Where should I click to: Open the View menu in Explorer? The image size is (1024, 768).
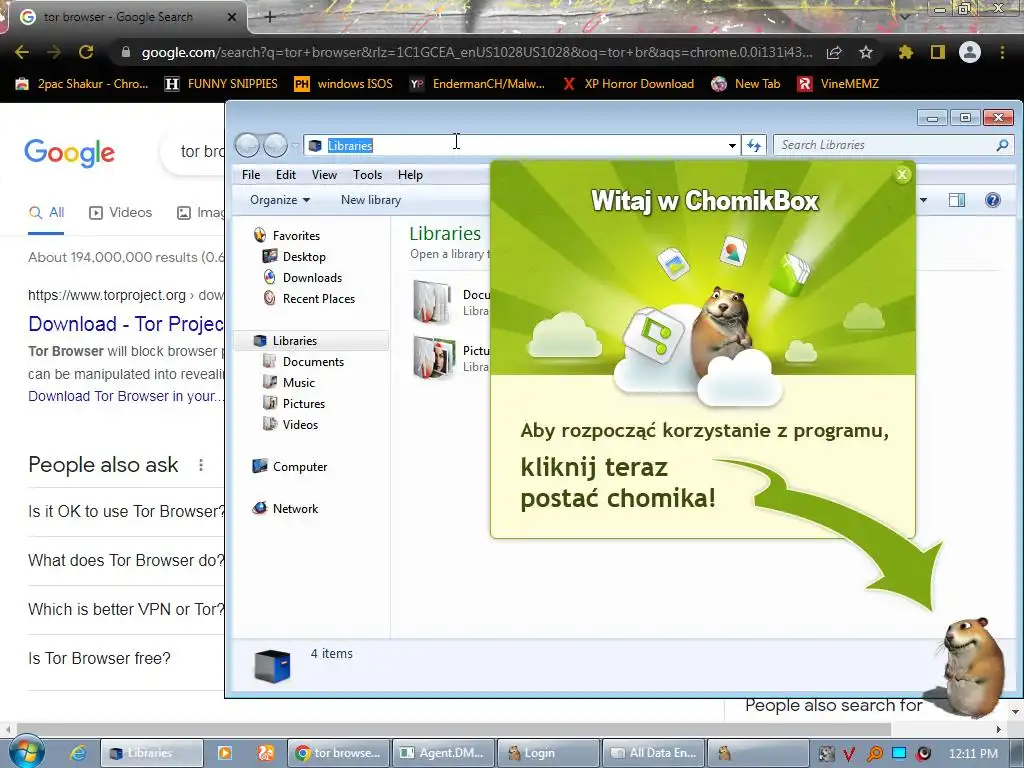point(324,175)
